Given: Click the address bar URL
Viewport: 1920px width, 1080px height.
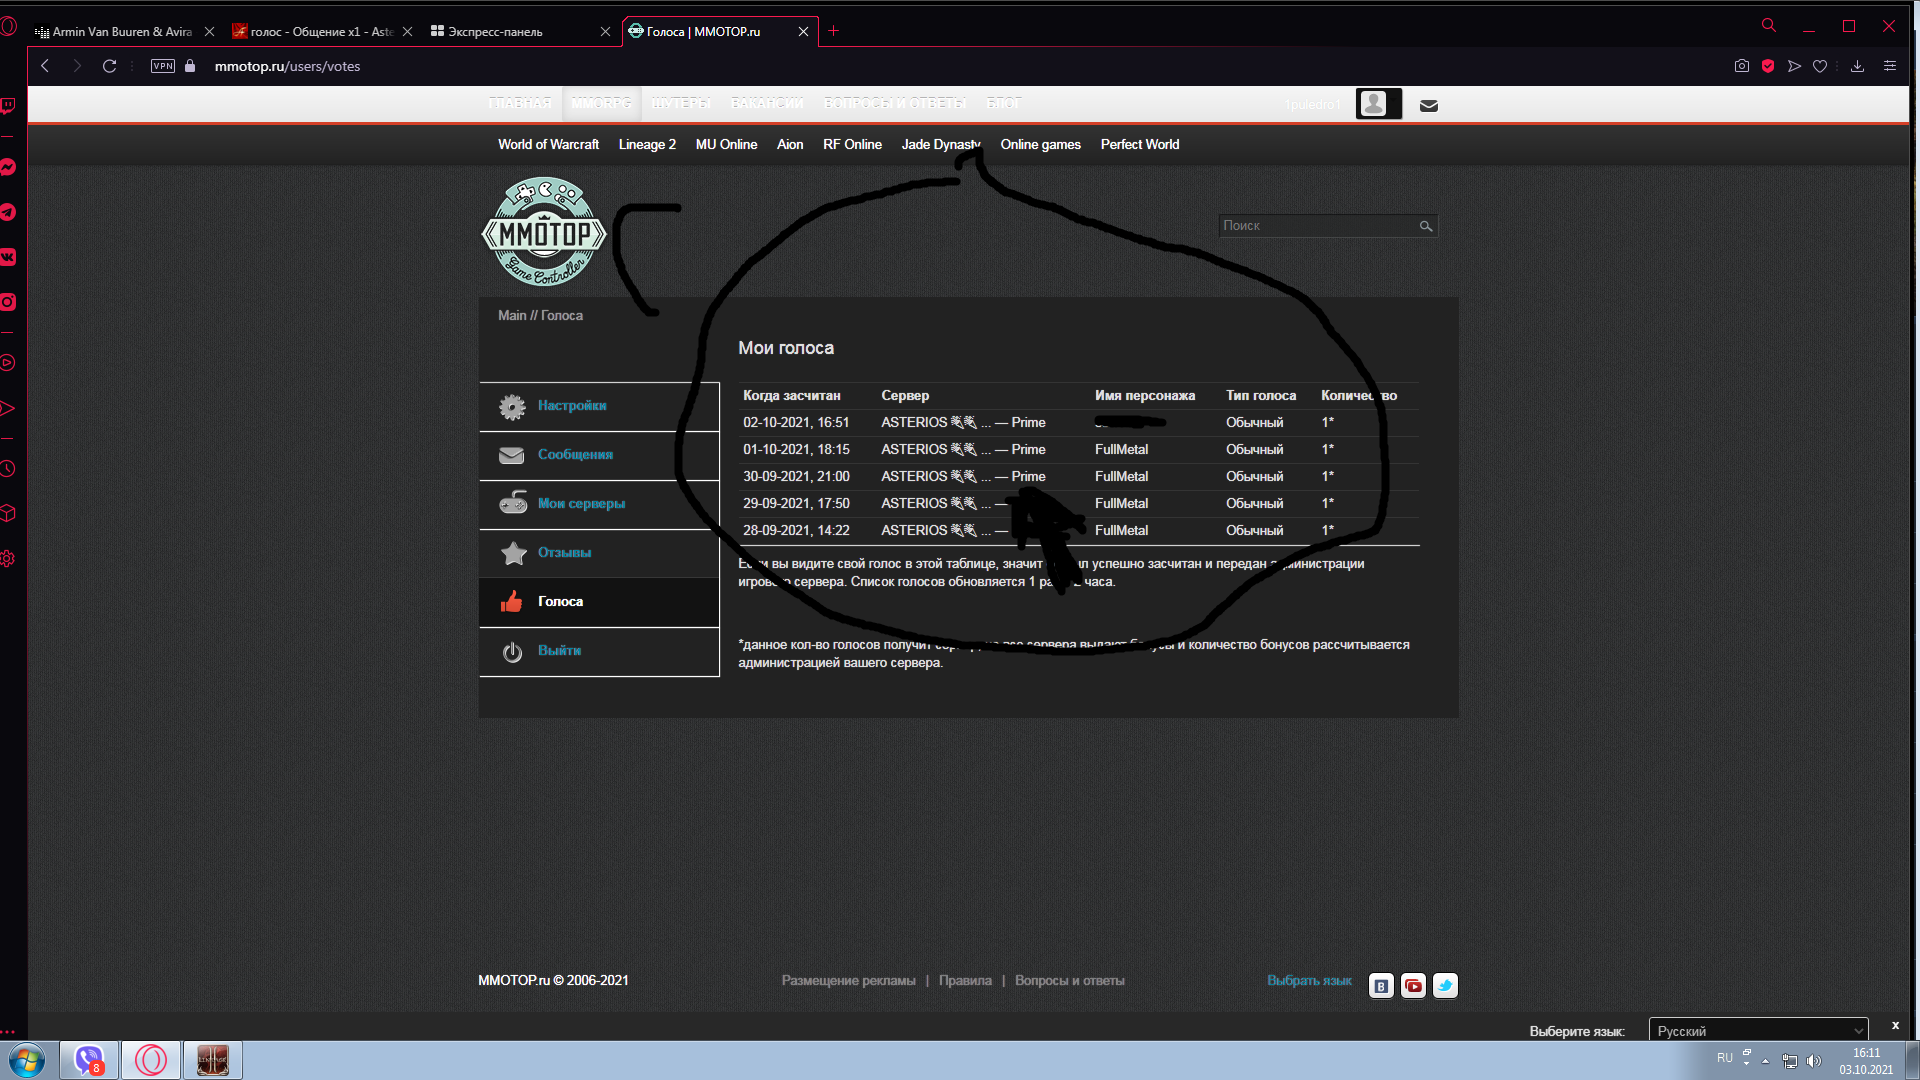Looking at the screenshot, I should (x=287, y=66).
